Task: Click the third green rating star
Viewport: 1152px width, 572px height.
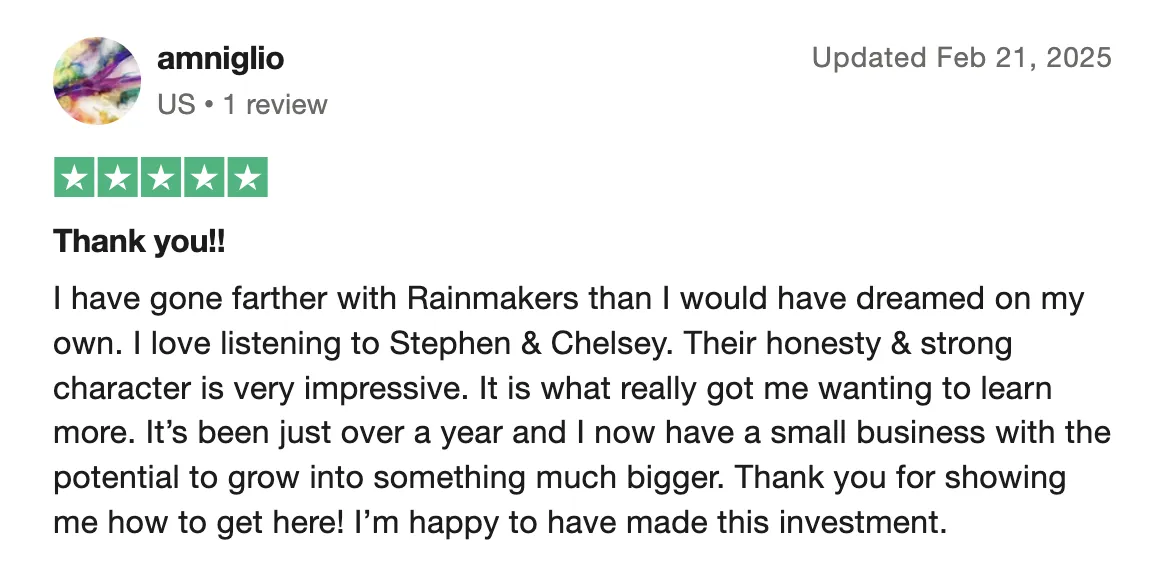Action: [x=161, y=177]
